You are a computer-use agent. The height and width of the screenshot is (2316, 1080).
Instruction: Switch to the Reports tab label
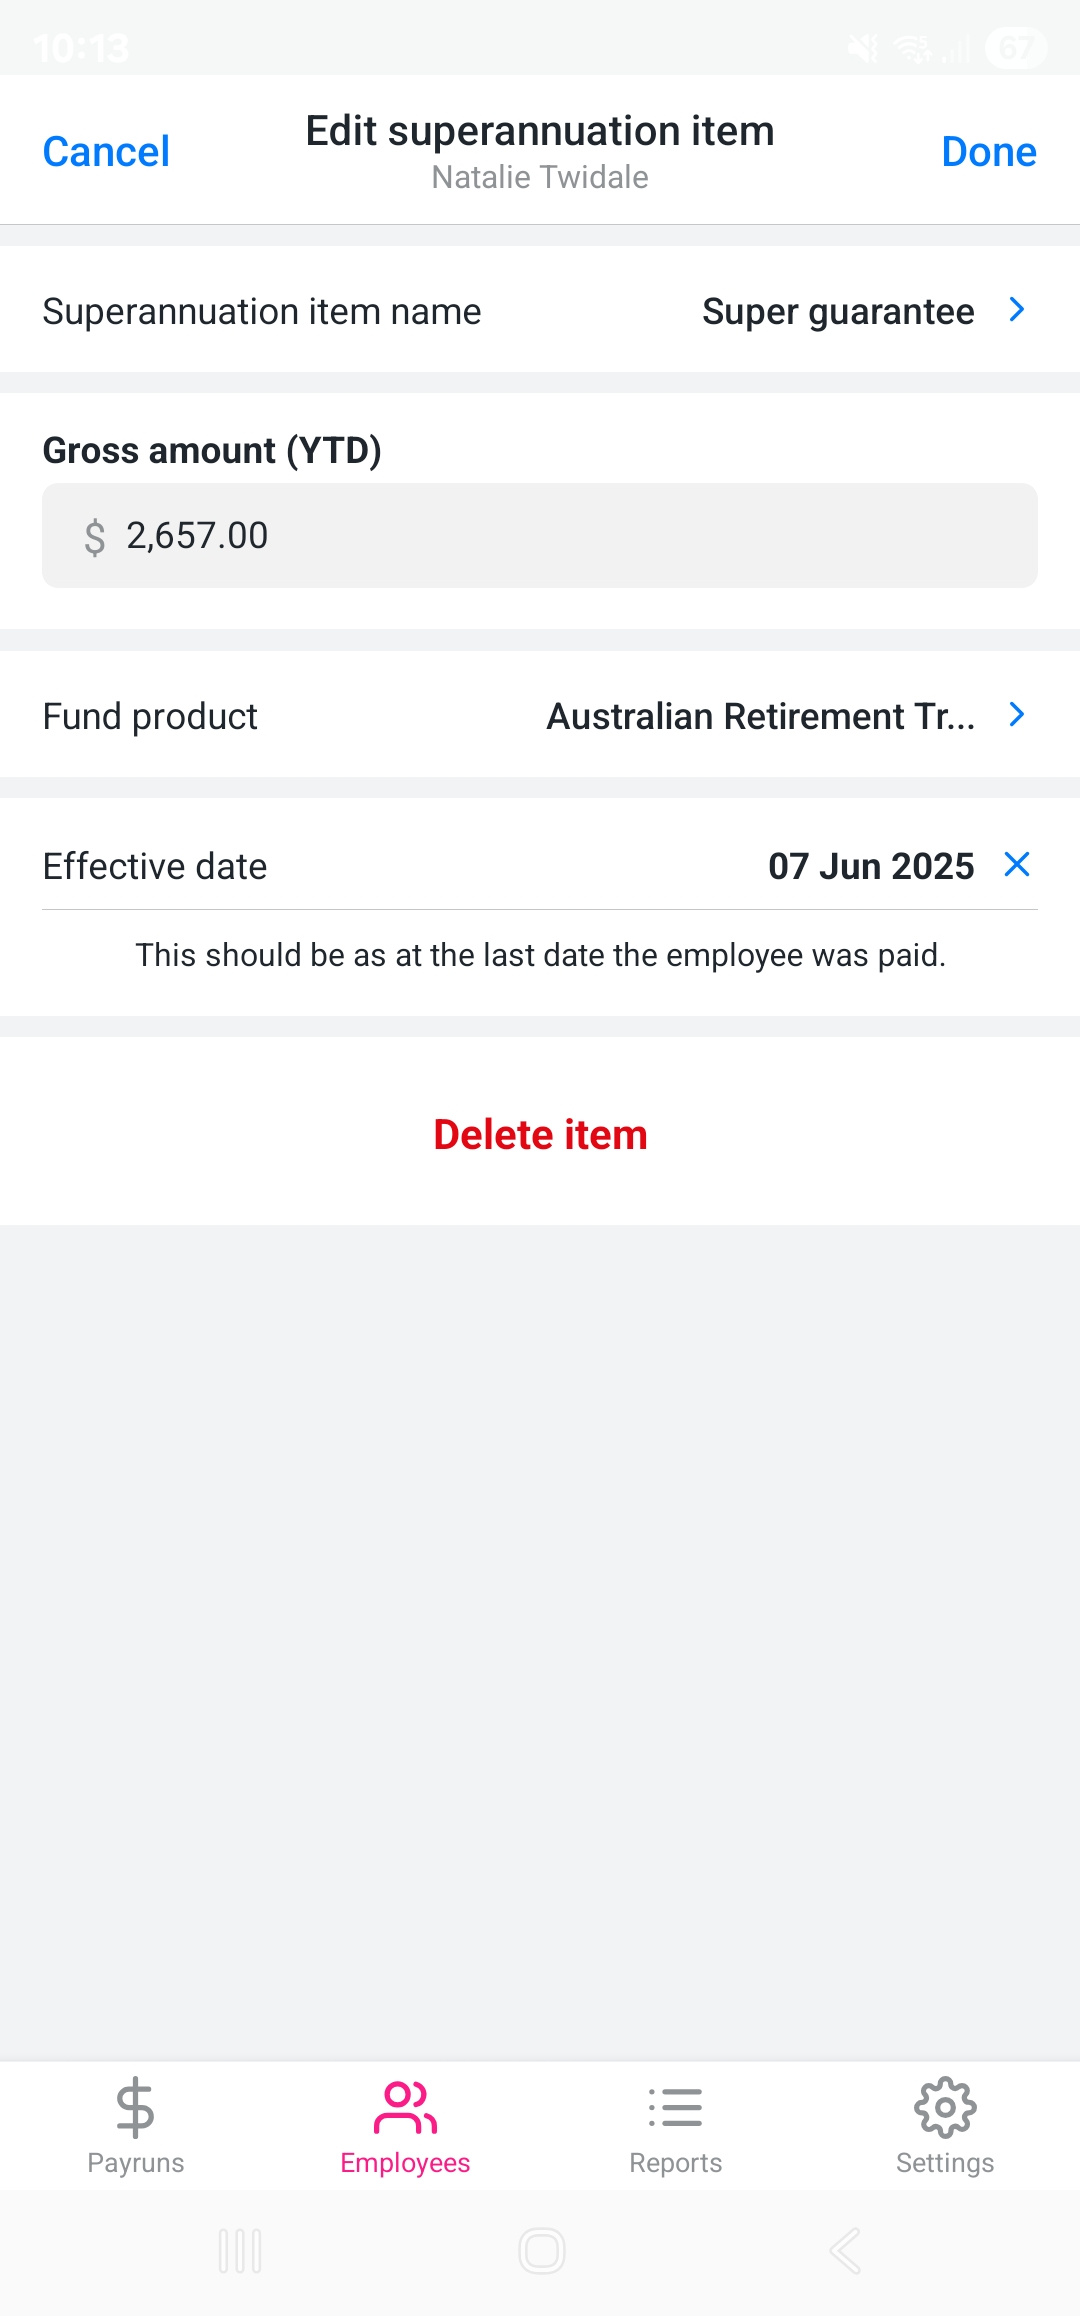pos(675,2163)
